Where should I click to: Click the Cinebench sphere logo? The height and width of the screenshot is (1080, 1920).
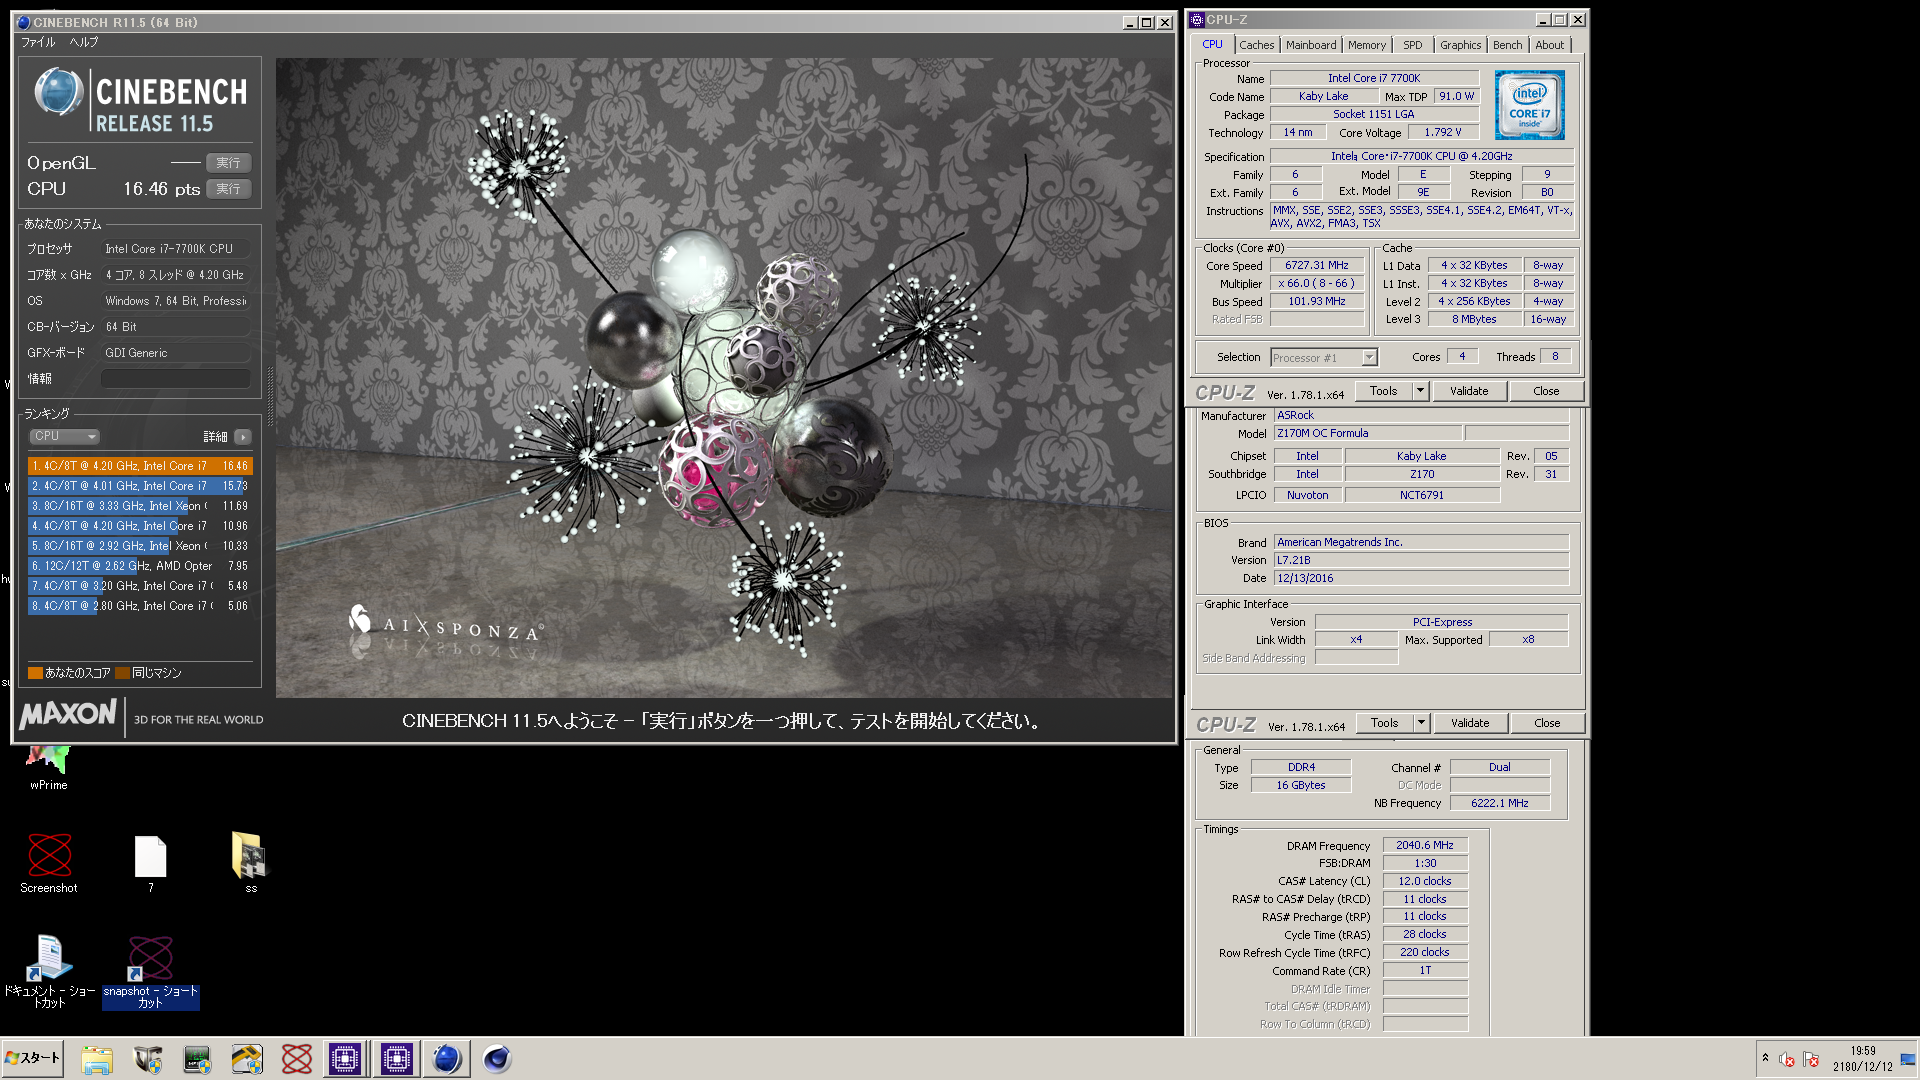point(58,92)
